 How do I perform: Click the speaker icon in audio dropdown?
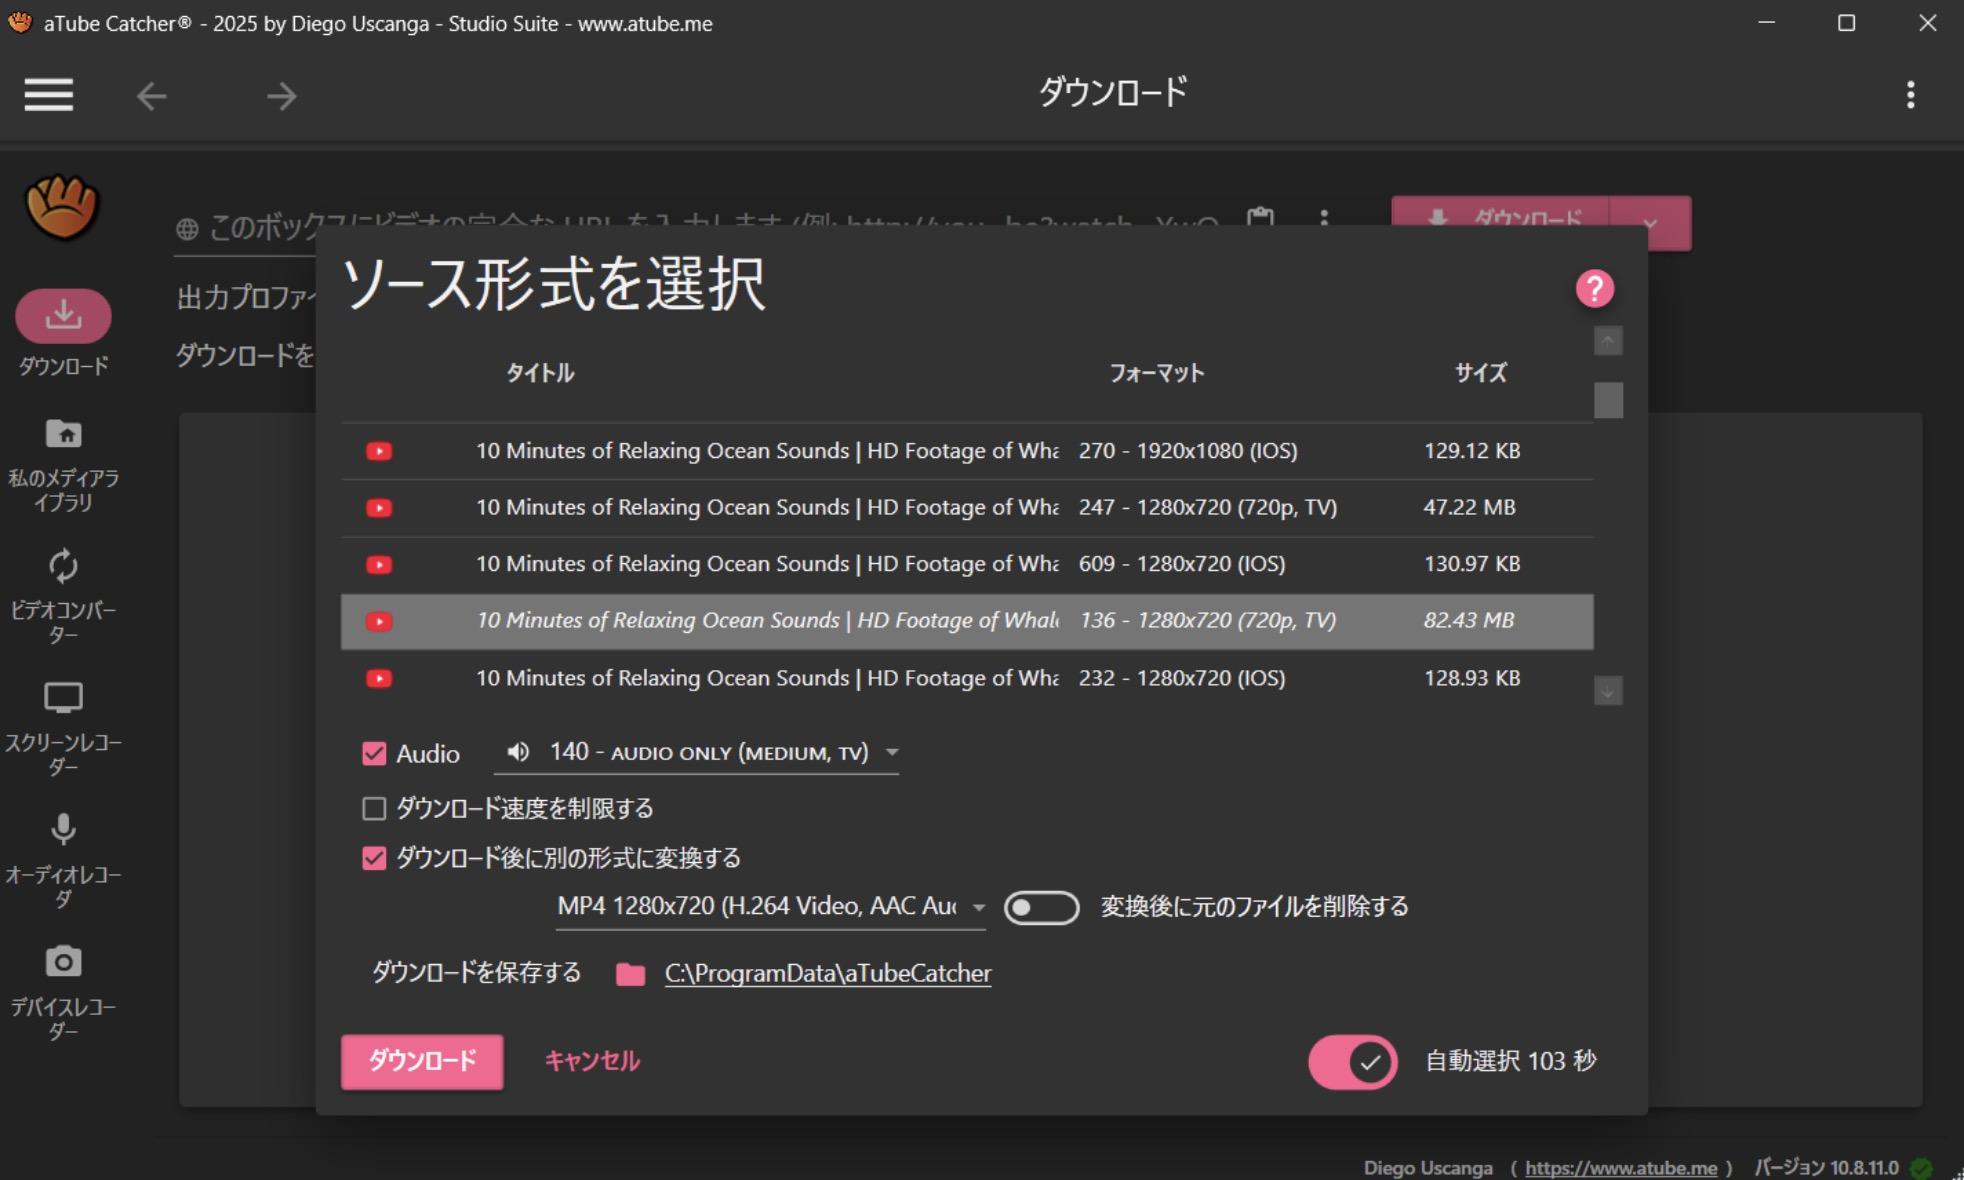518,752
